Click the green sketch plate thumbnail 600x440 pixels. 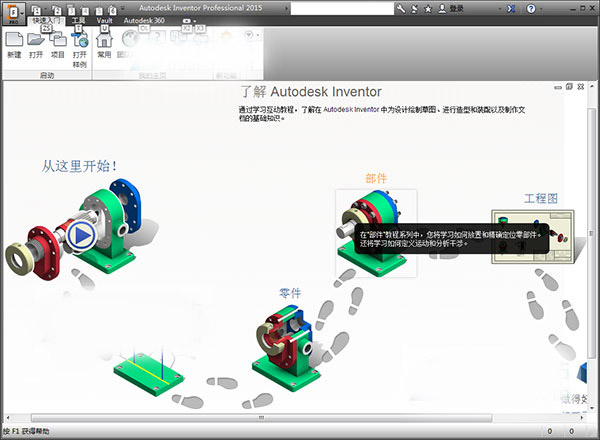pos(148,374)
